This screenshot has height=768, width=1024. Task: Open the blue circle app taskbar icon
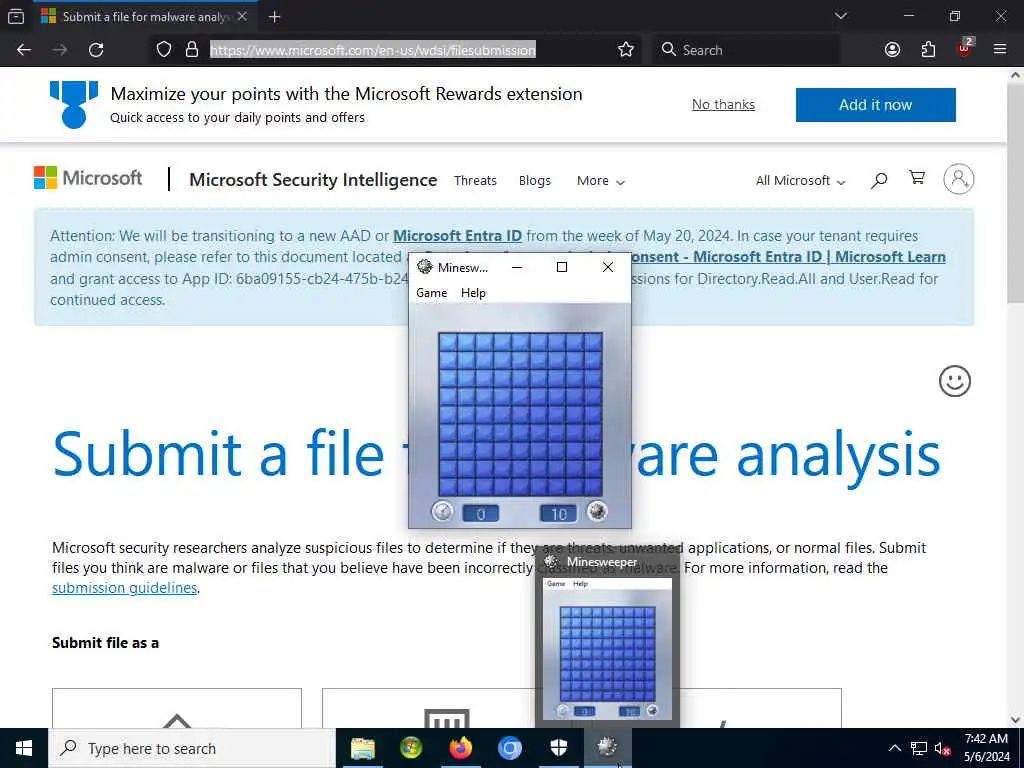tap(509, 748)
